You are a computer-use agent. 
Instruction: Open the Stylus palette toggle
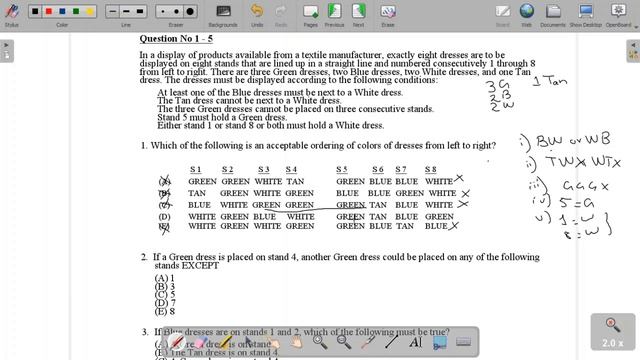11,14
